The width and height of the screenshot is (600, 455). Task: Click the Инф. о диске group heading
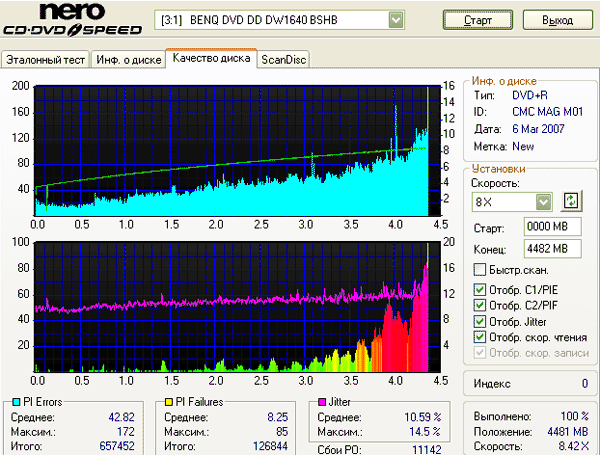[504, 81]
